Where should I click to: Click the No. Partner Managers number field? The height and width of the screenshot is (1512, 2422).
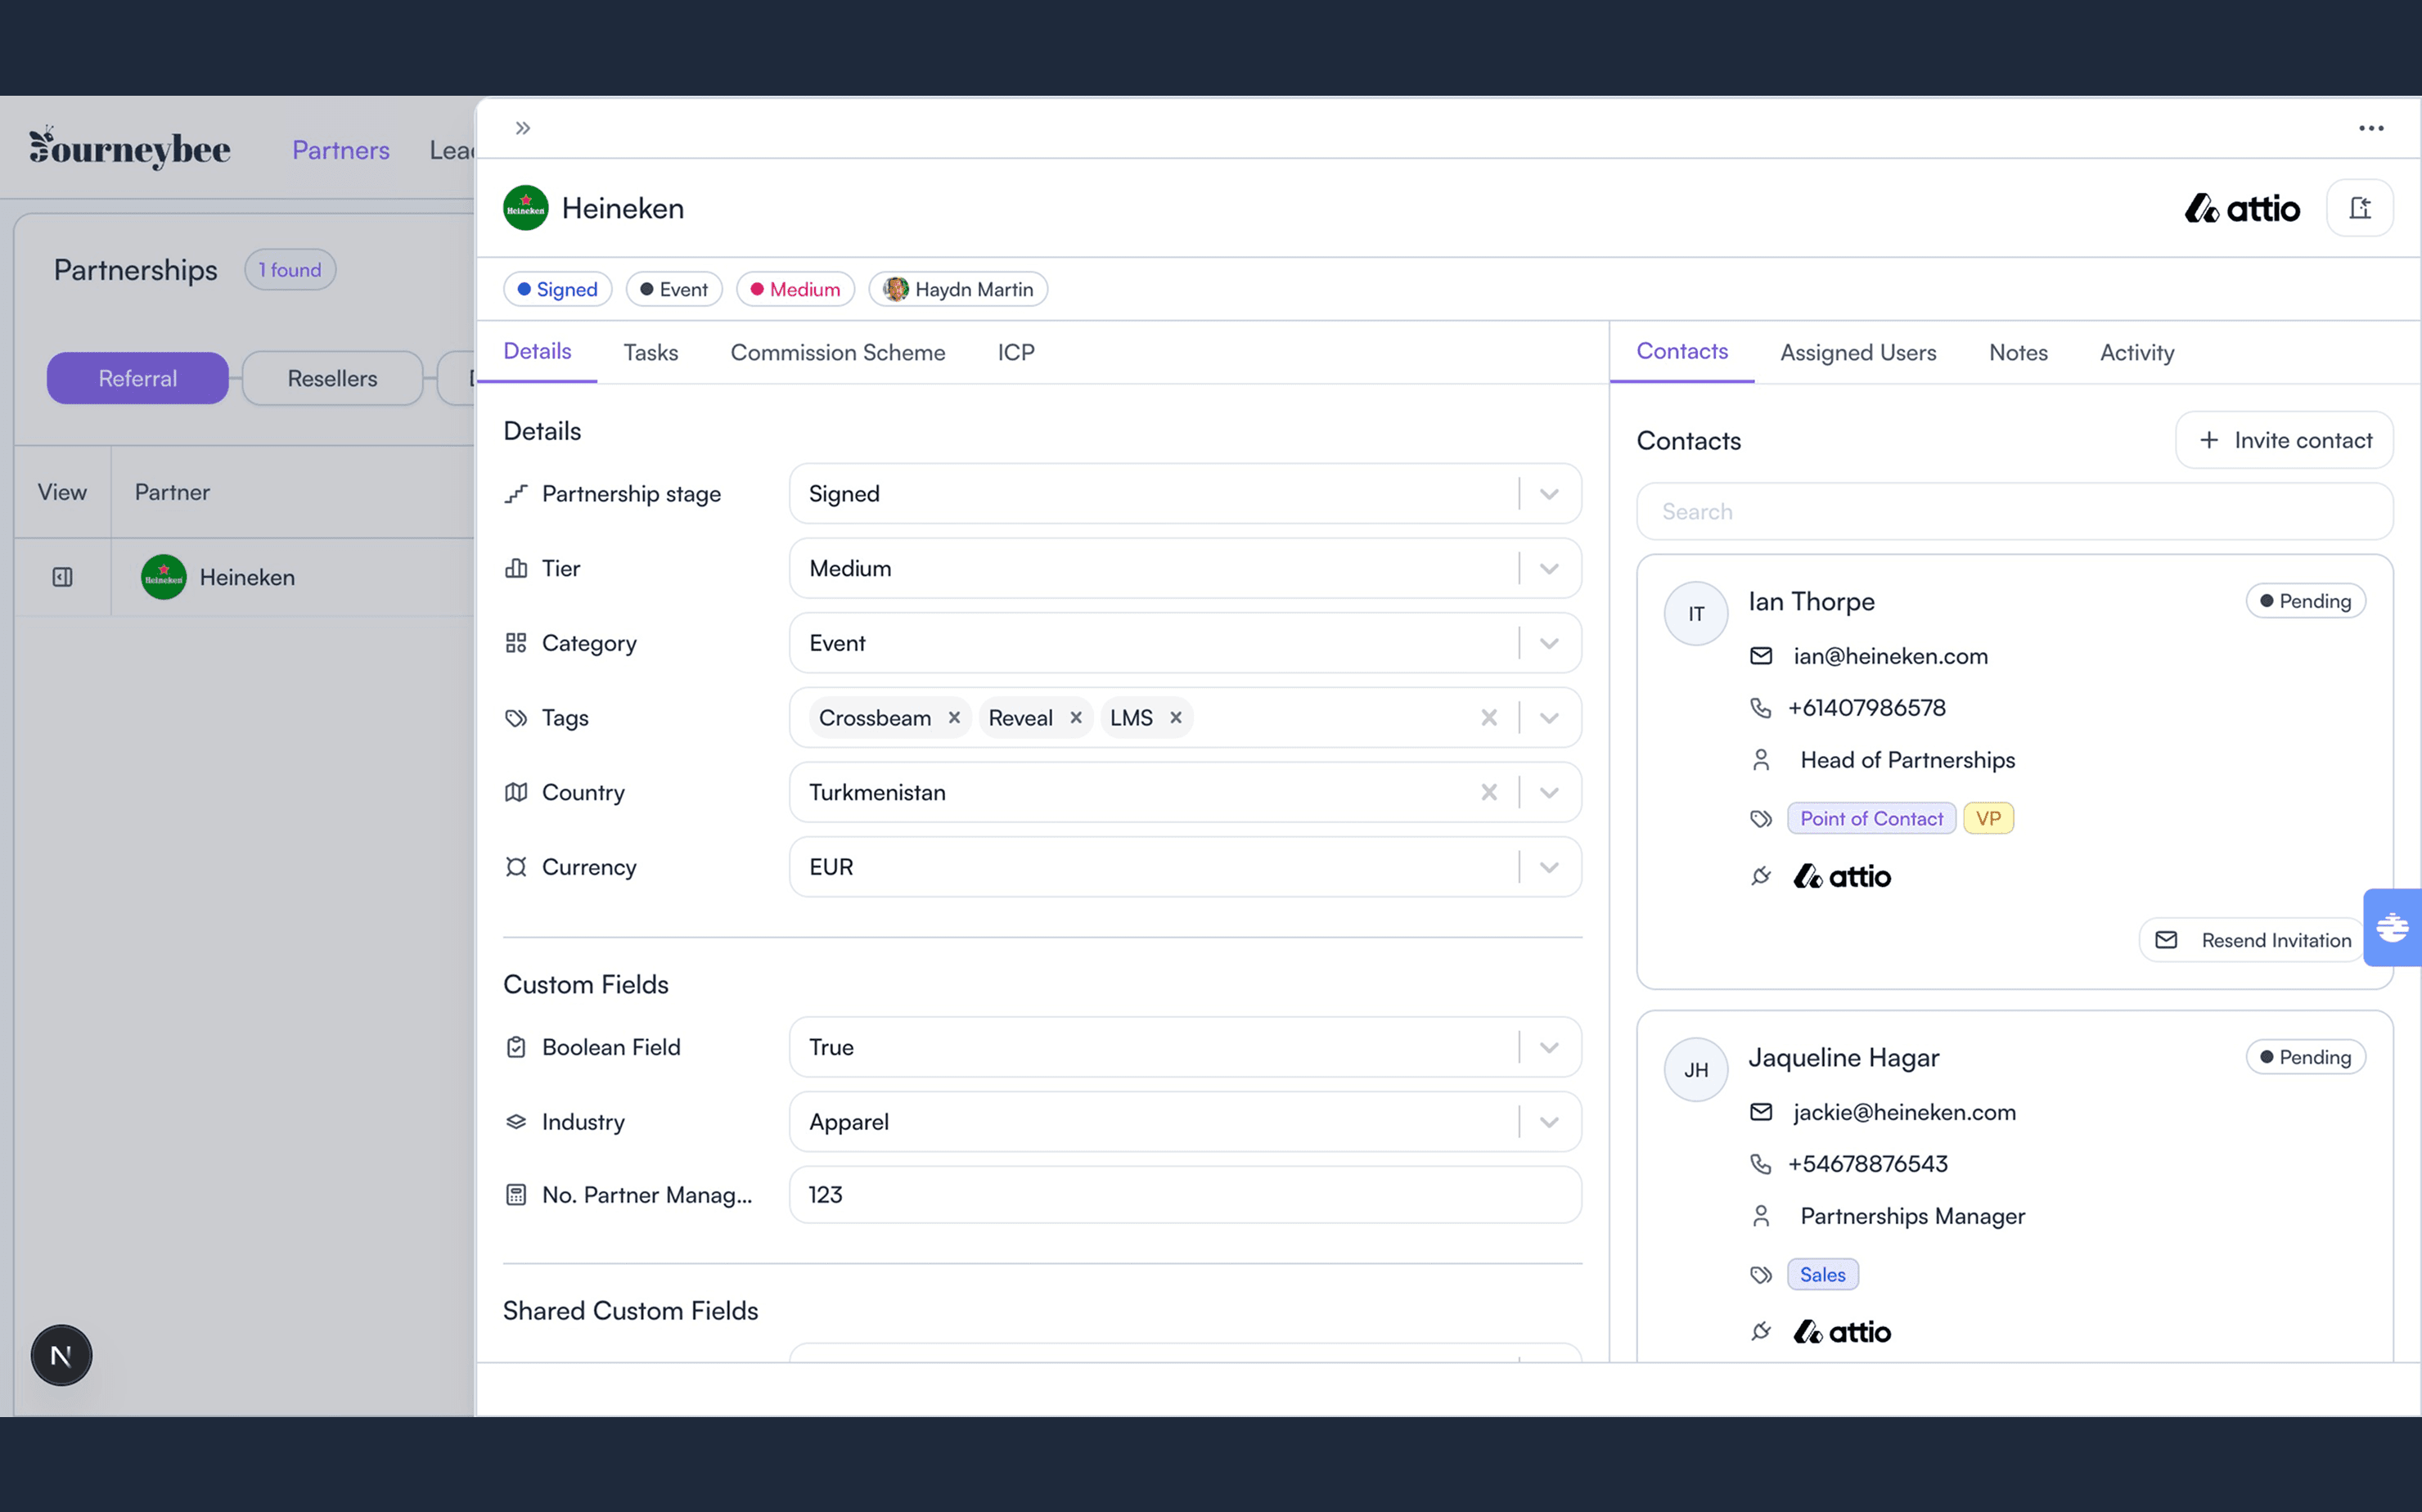click(x=1185, y=1195)
